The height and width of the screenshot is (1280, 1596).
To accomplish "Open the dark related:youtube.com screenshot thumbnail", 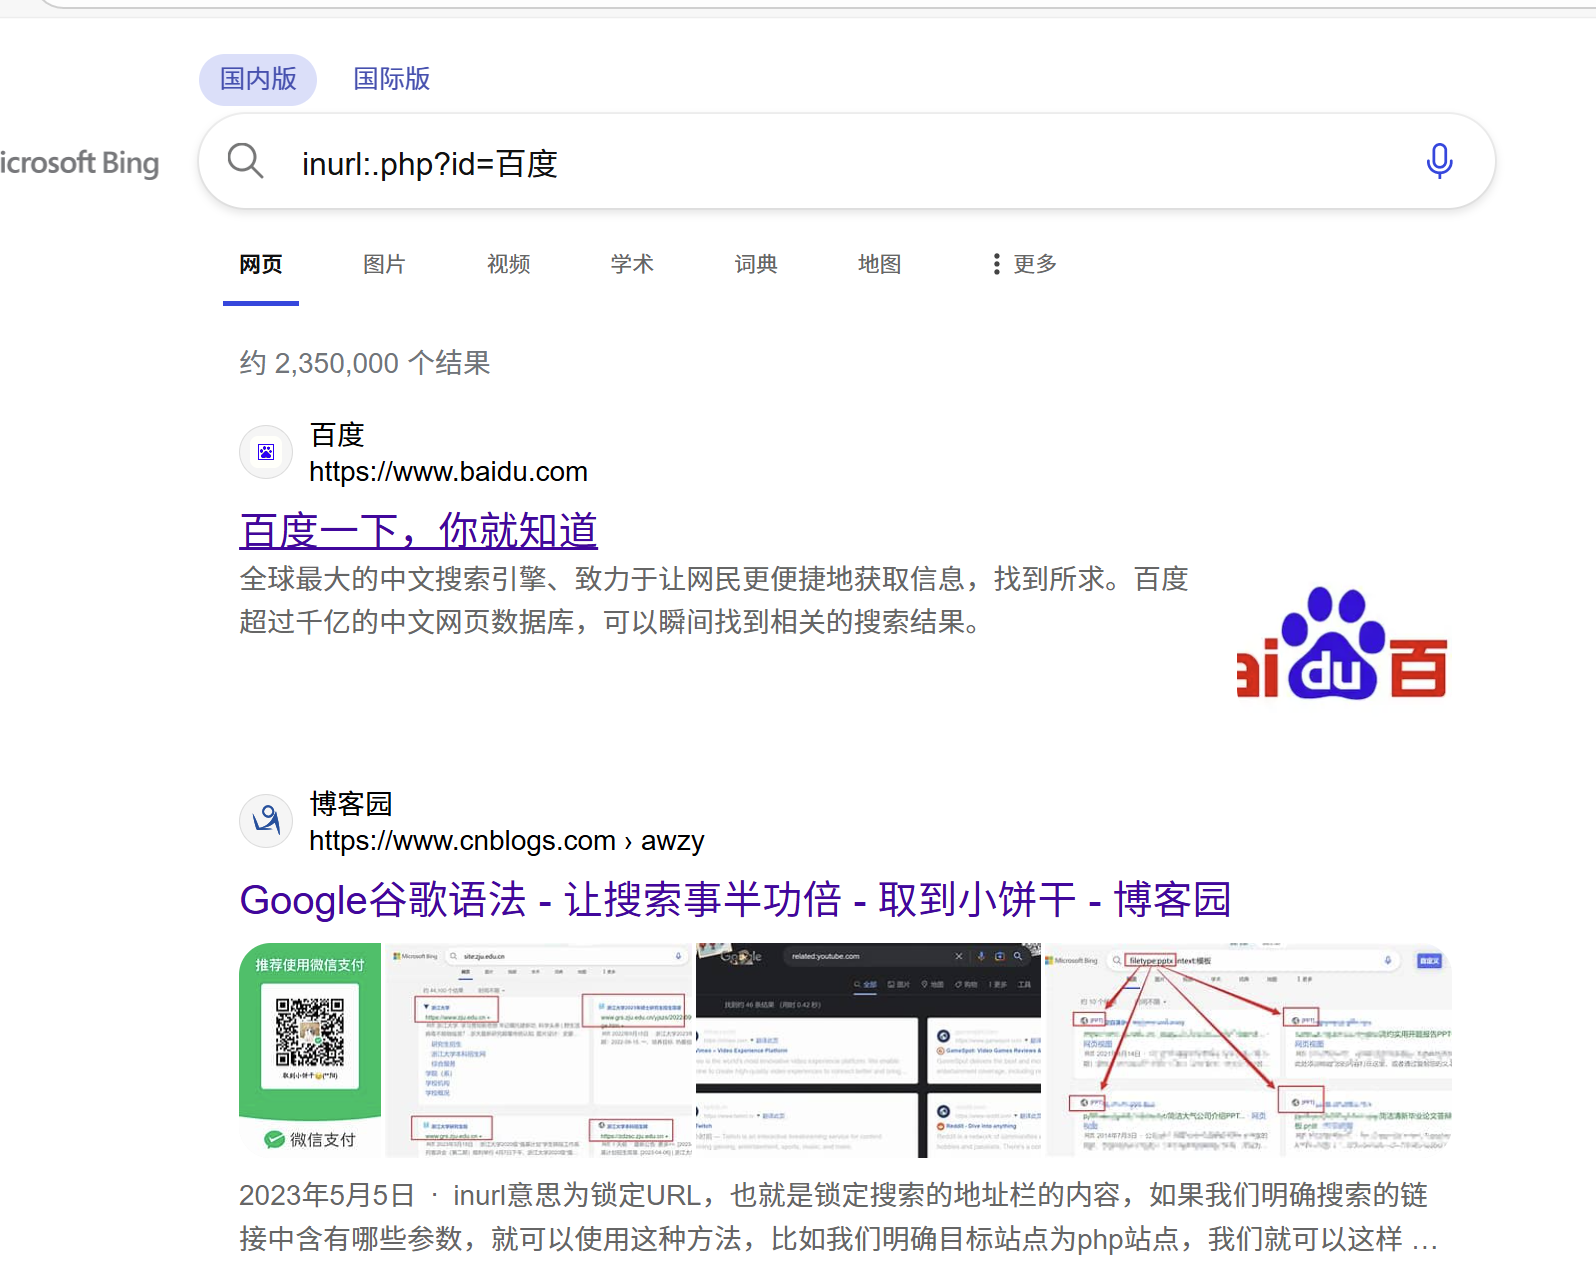I will pos(868,1049).
